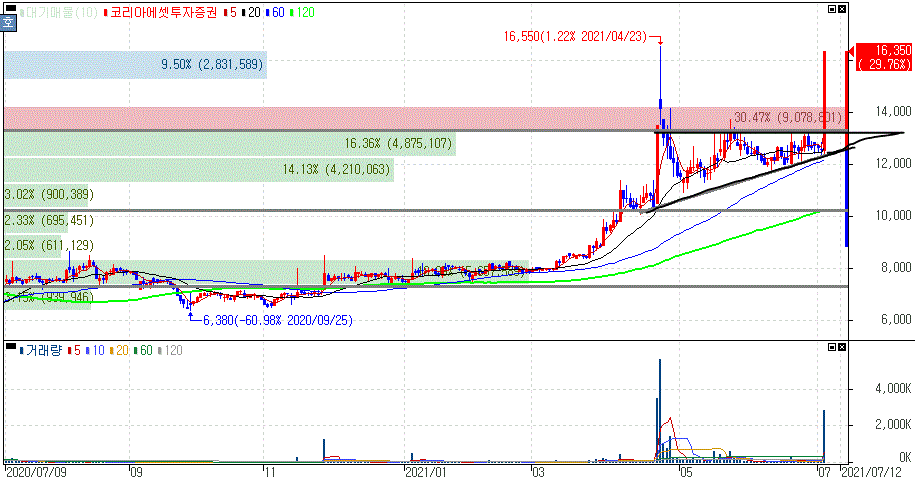Screen dimensions: 915x480
Task: Select the blue 60 moving average legend
Action: [x=275, y=12]
